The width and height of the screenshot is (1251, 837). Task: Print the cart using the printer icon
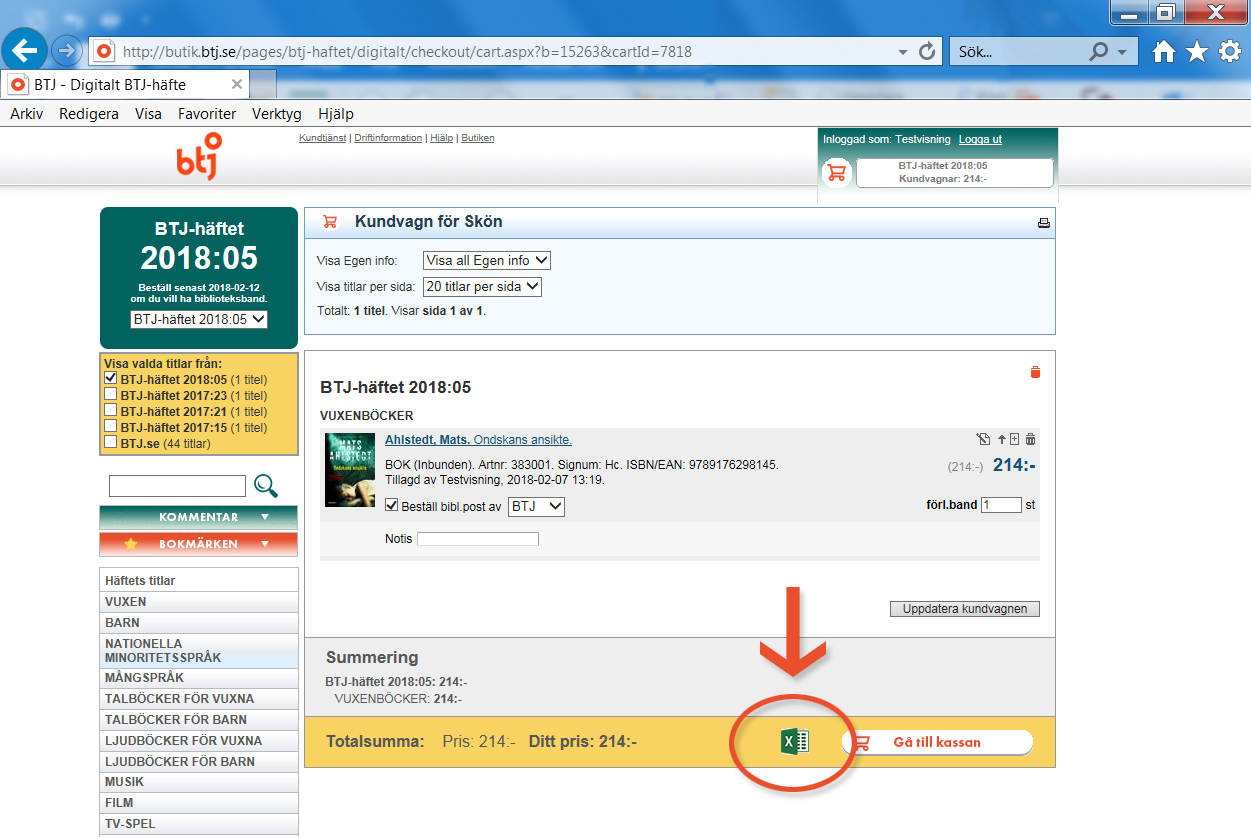tap(1044, 223)
